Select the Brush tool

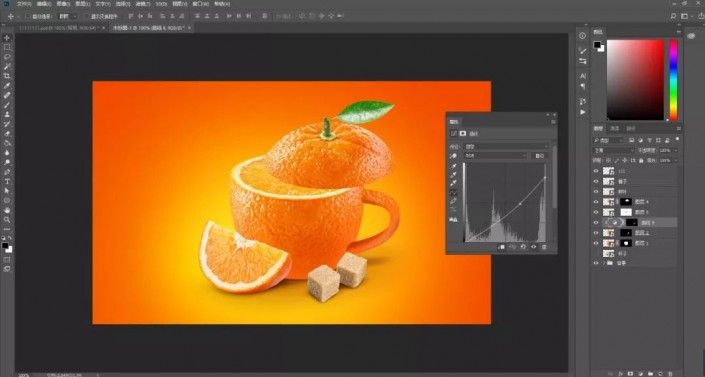click(7, 105)
